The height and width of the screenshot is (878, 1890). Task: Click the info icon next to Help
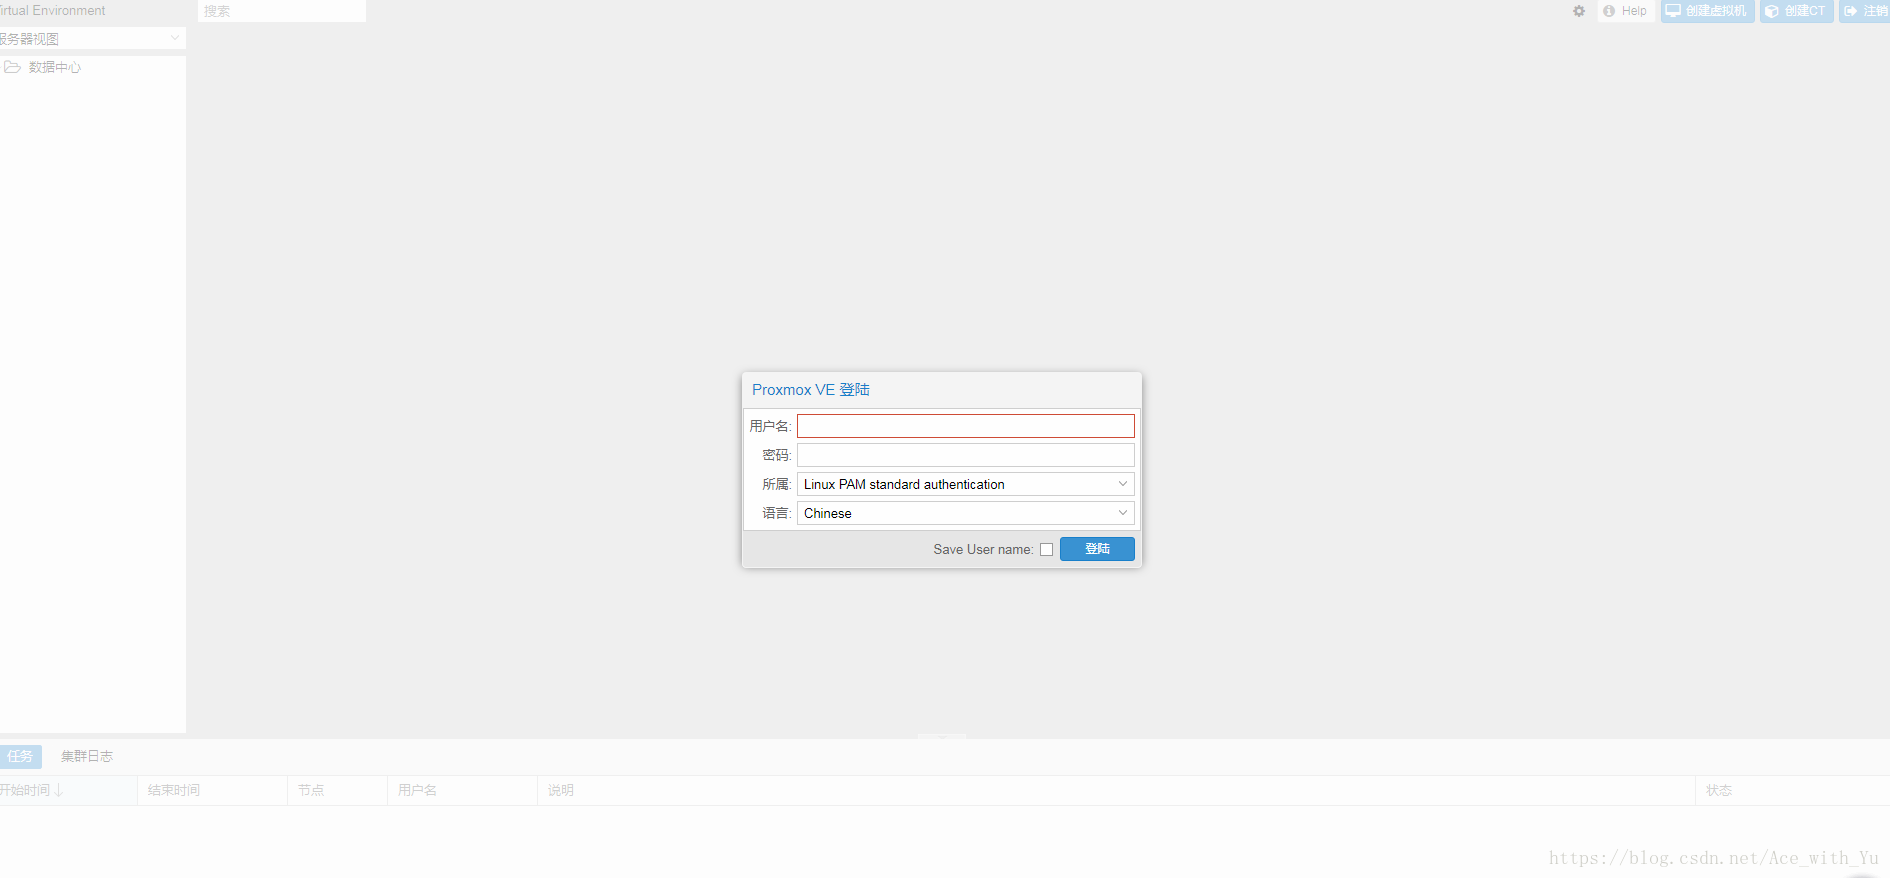point(1609,11)
